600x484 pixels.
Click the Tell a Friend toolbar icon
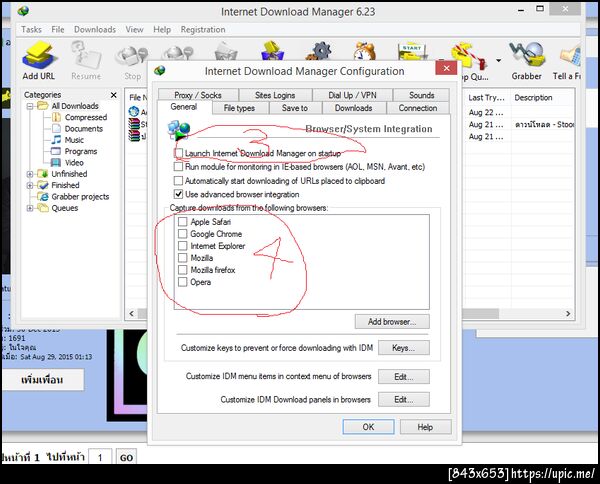(x=567, y=60)
